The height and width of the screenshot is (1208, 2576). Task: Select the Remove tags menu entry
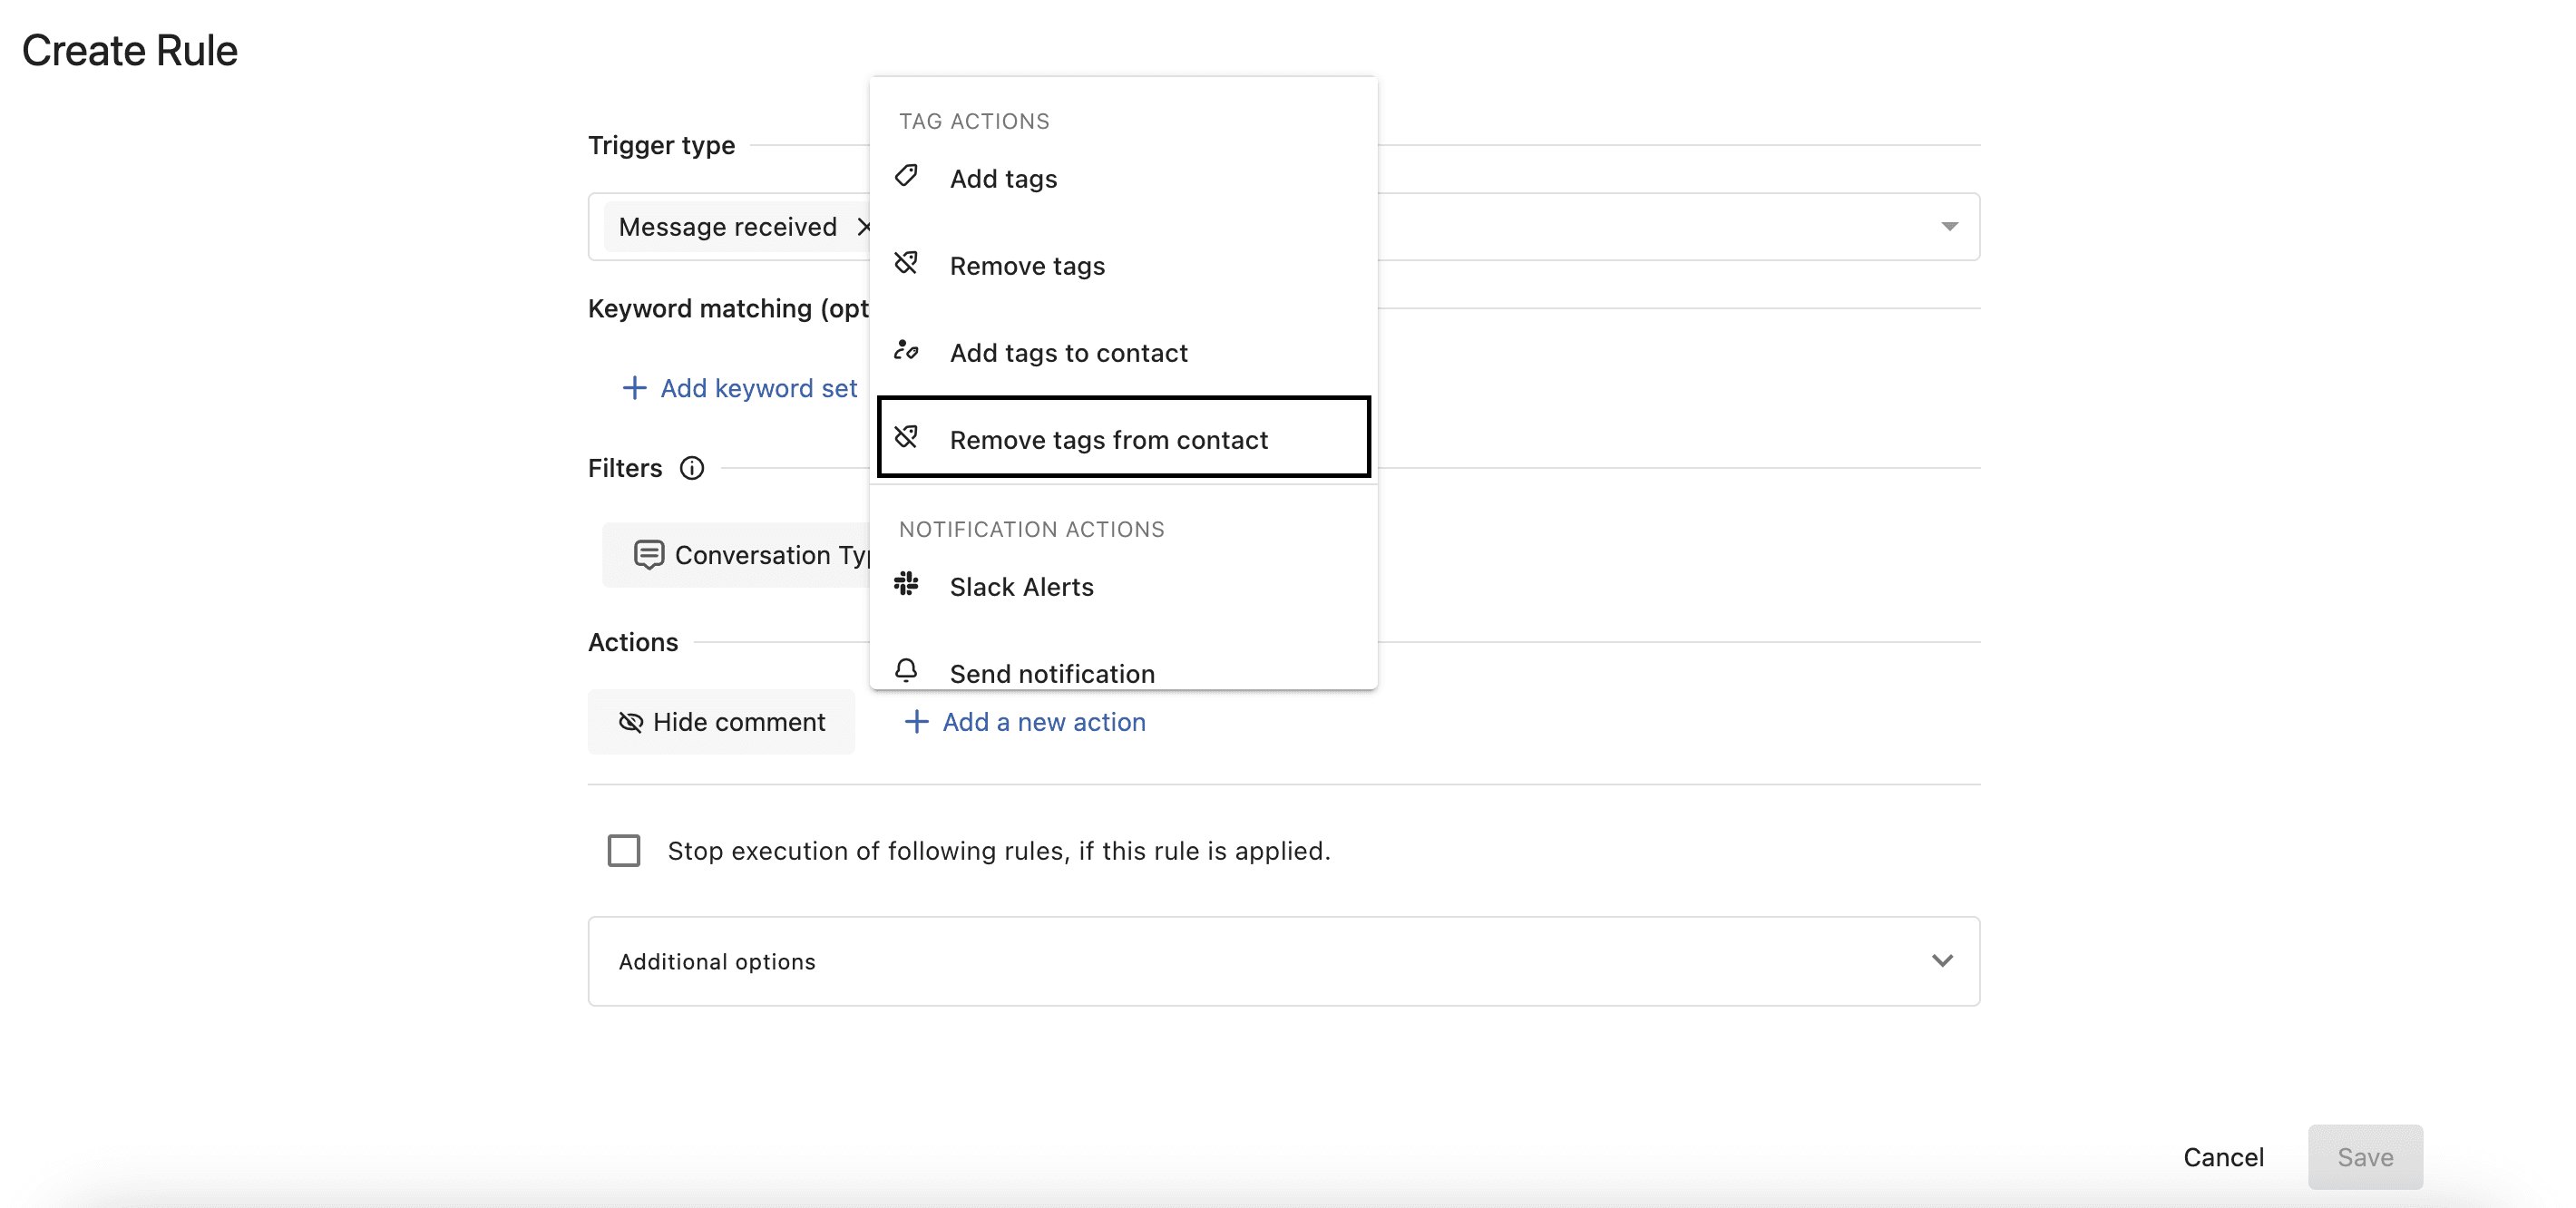click(x=1026, y=266)
